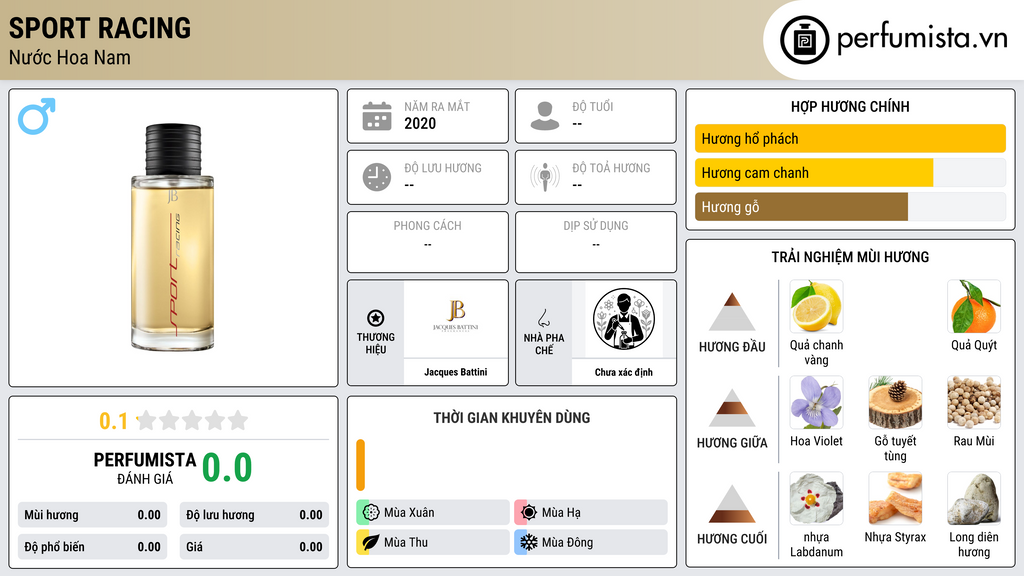The image size is (1024, 576).
Task: Click the Dịp sử dụng box
Action: [x=596, y=242]
